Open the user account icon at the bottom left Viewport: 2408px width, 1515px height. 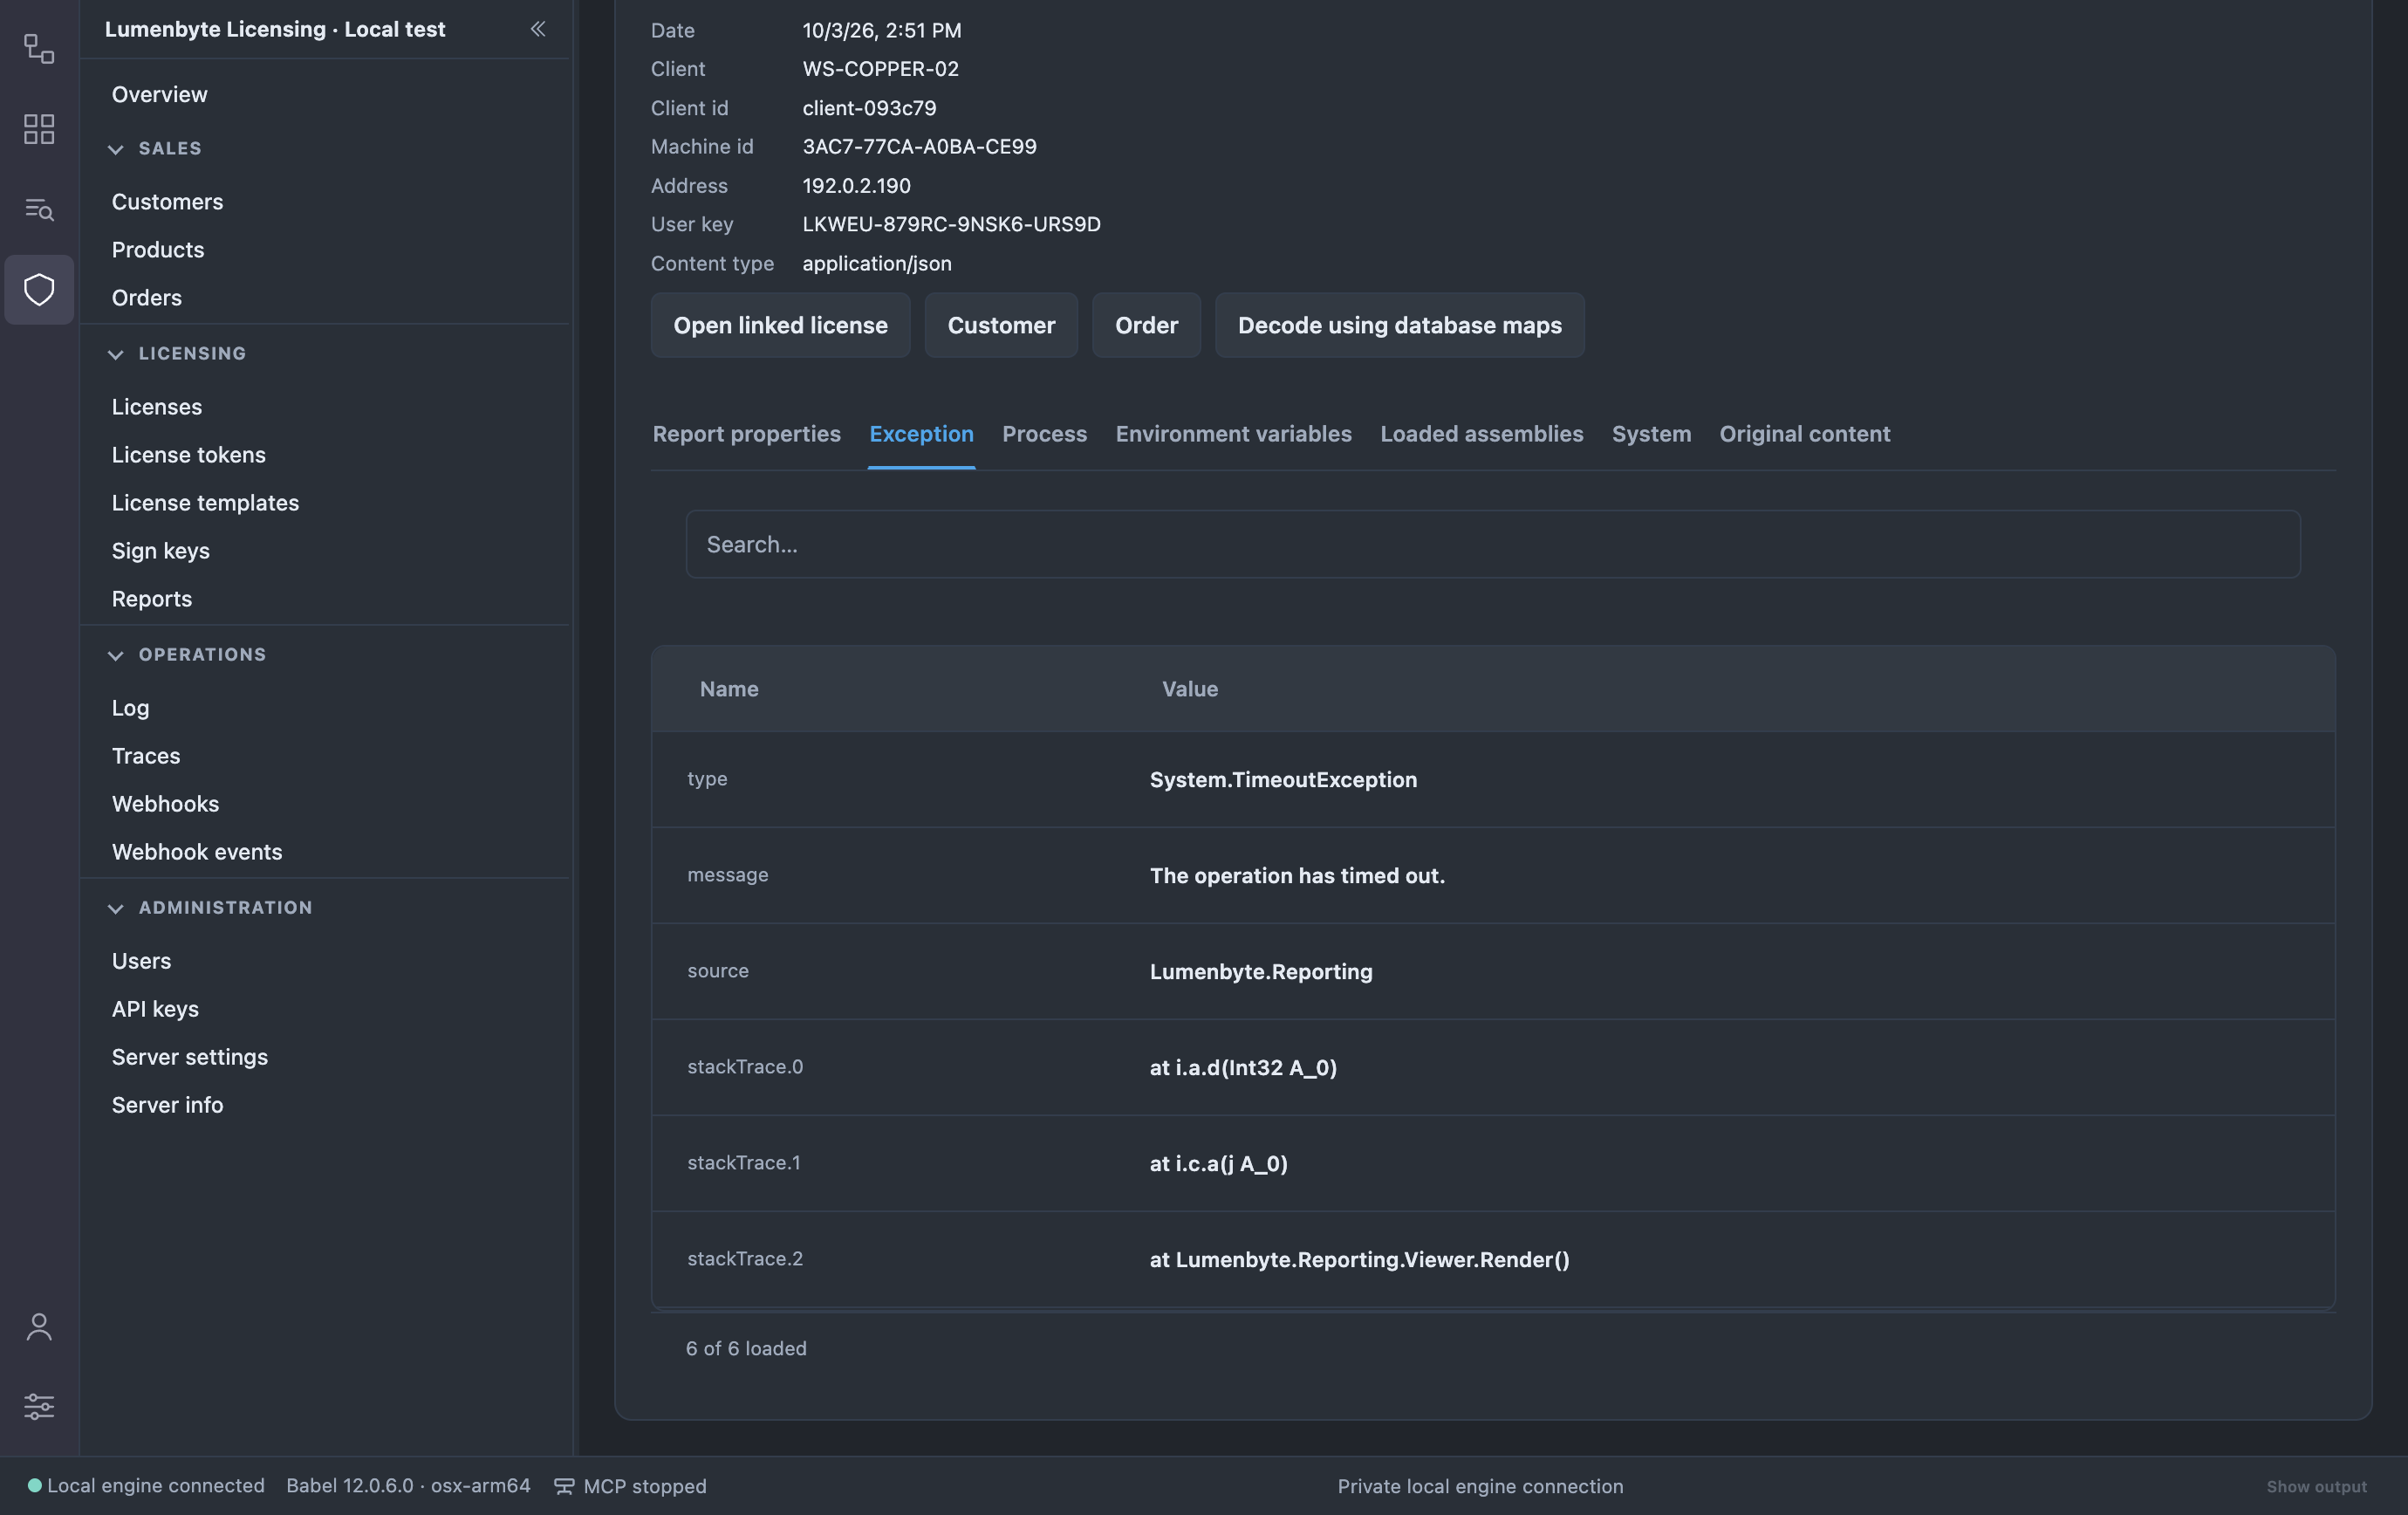[x=39, y=1327]
